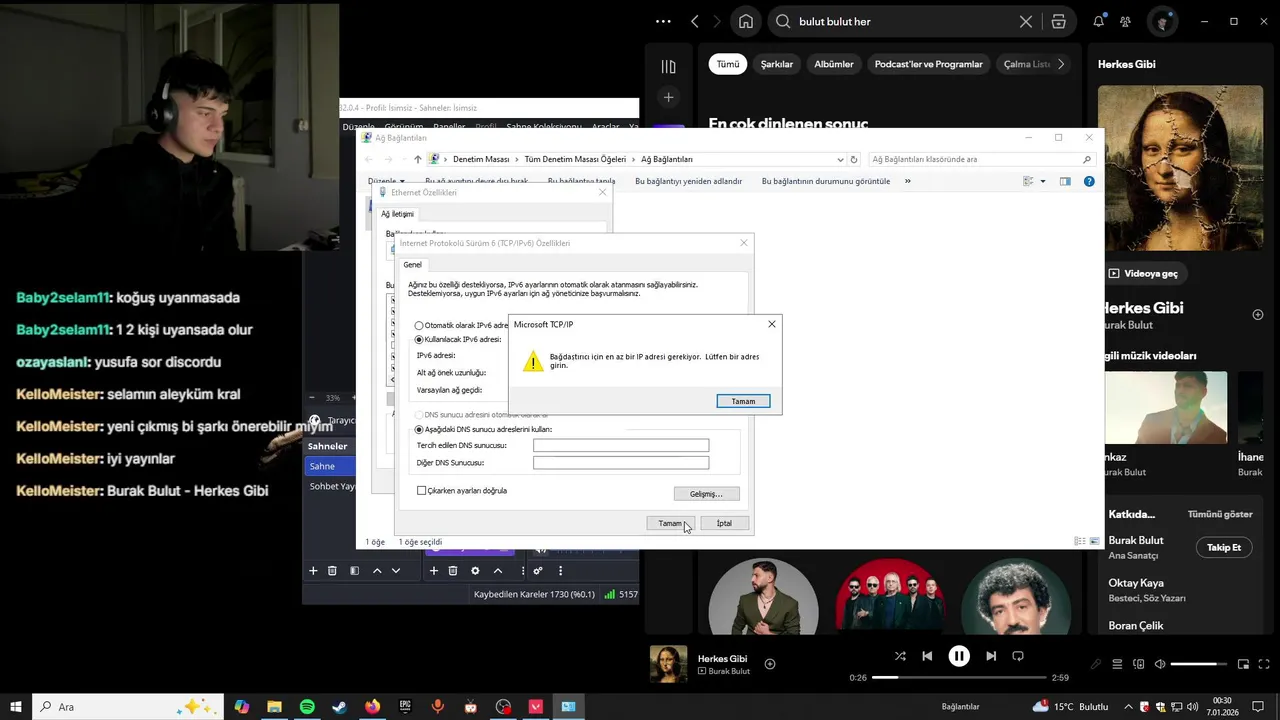The image size is (1280, 720).
Task: Open Steam from Windows taskbar
Action: click(x=339, y=707)
